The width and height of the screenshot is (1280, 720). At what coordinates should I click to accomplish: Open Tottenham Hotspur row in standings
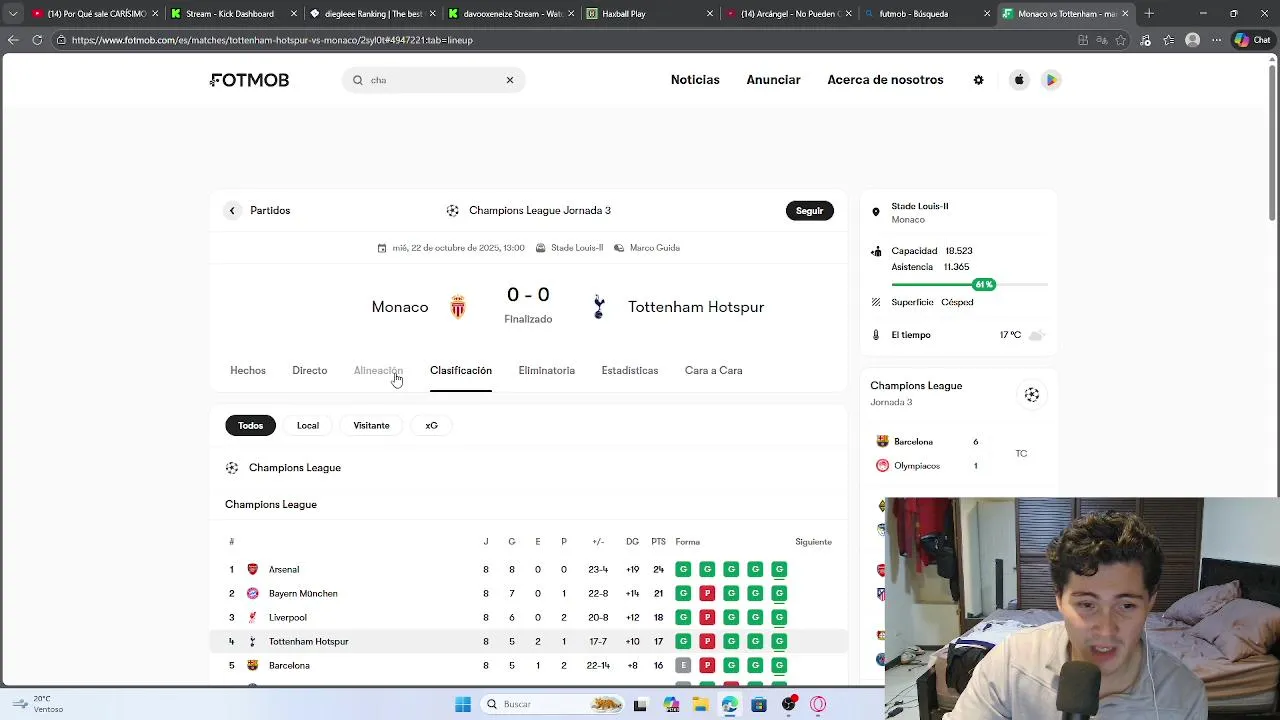528,641
